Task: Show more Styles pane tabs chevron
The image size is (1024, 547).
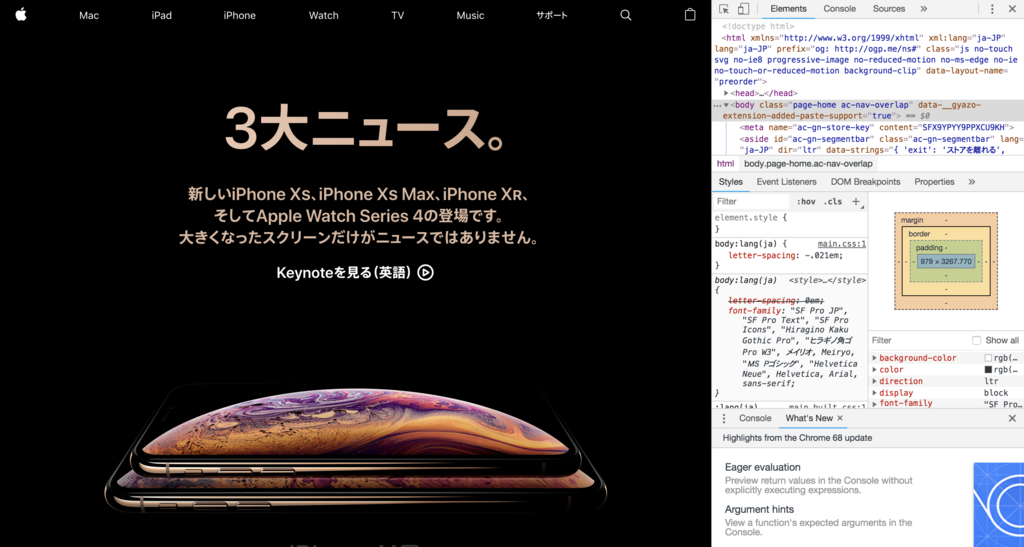Action: (x=972, y=182)
